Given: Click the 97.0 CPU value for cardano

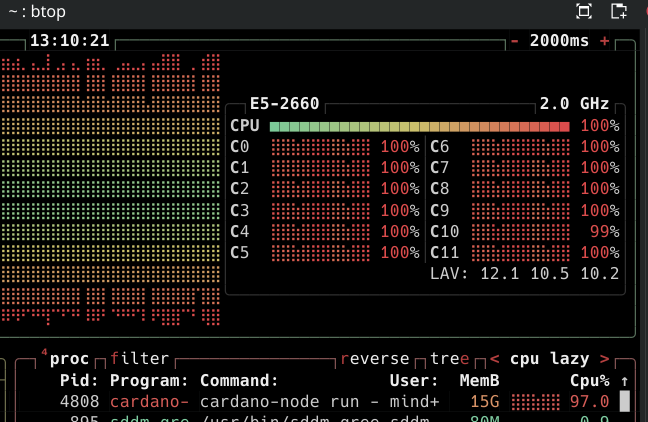Looking at the screenshot, I should pyautogui.click(x=590, y=401).
